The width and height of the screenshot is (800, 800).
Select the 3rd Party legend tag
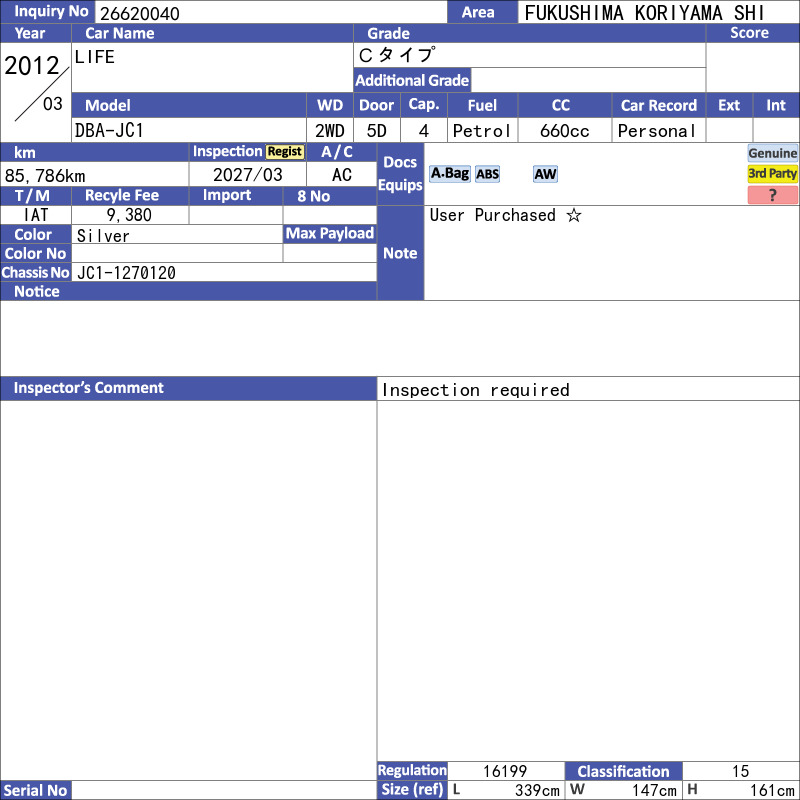772,174
